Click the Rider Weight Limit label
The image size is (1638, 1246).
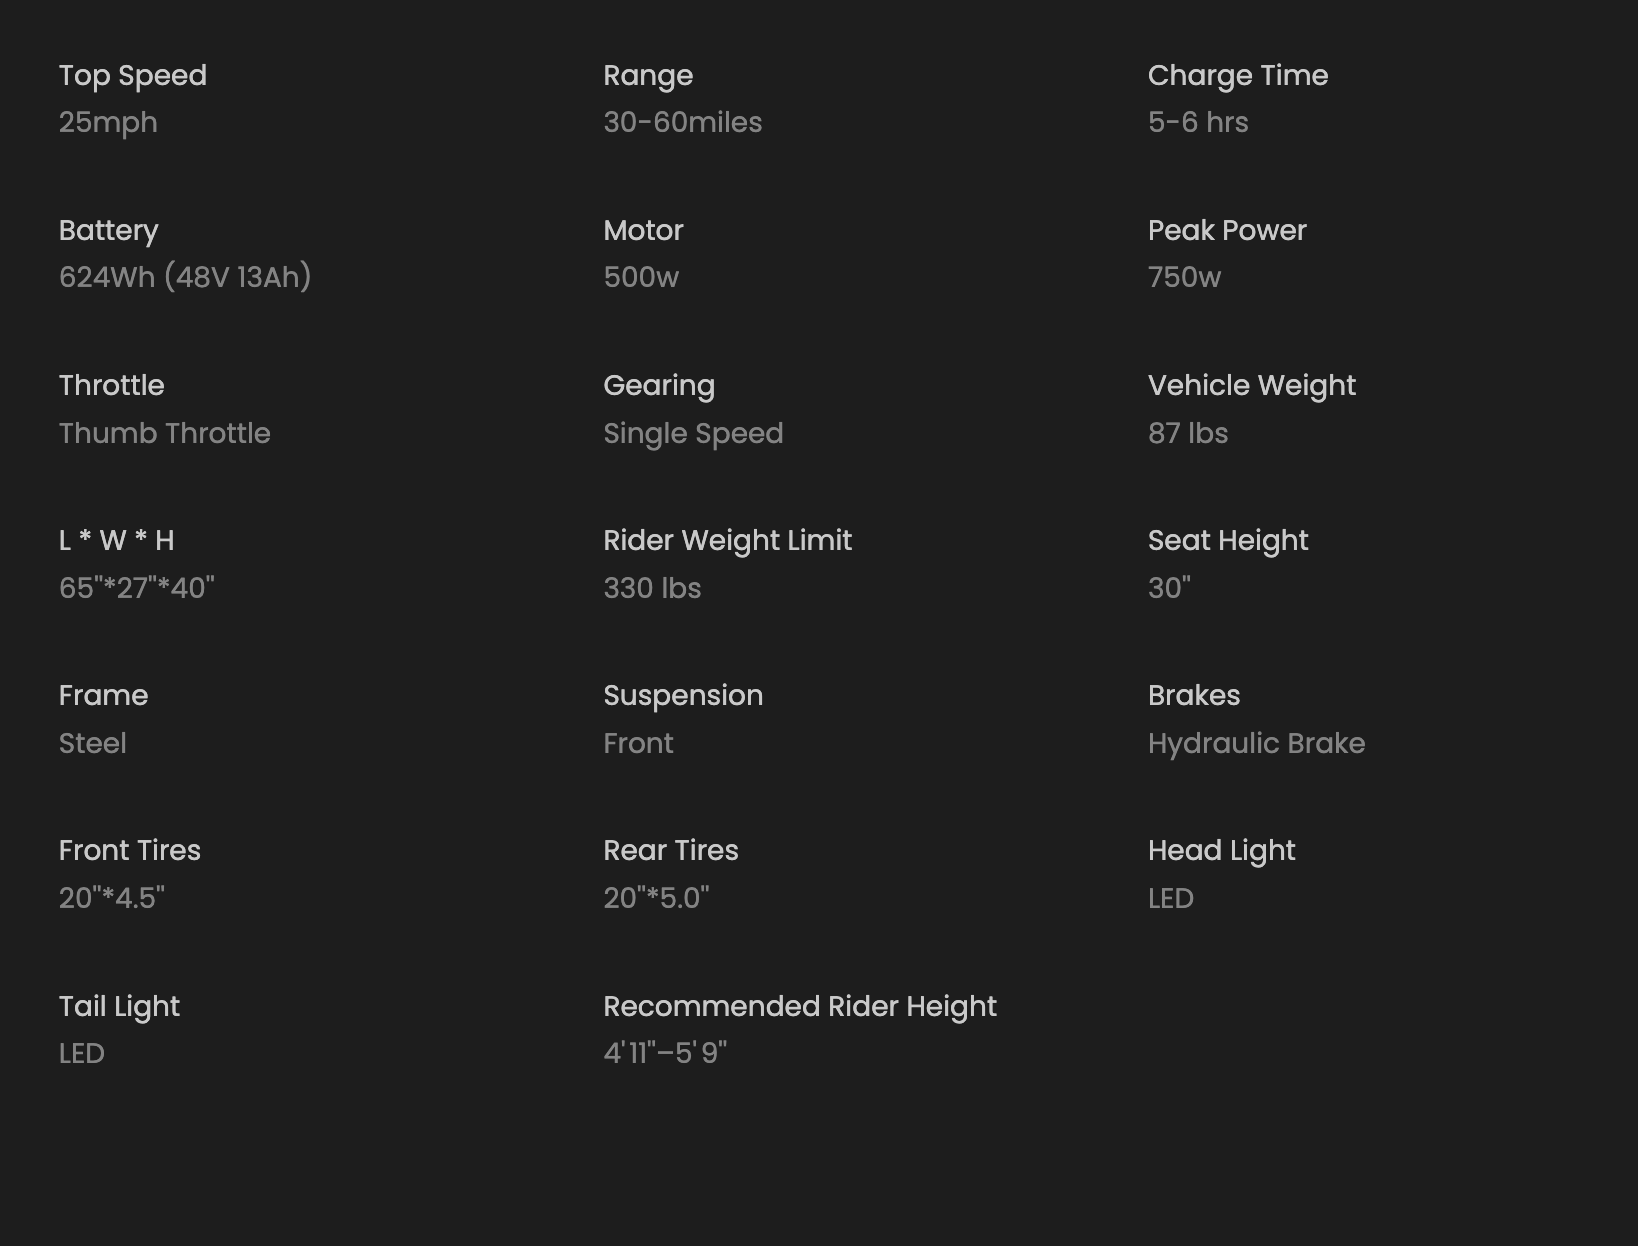click(x=728, y=541)
